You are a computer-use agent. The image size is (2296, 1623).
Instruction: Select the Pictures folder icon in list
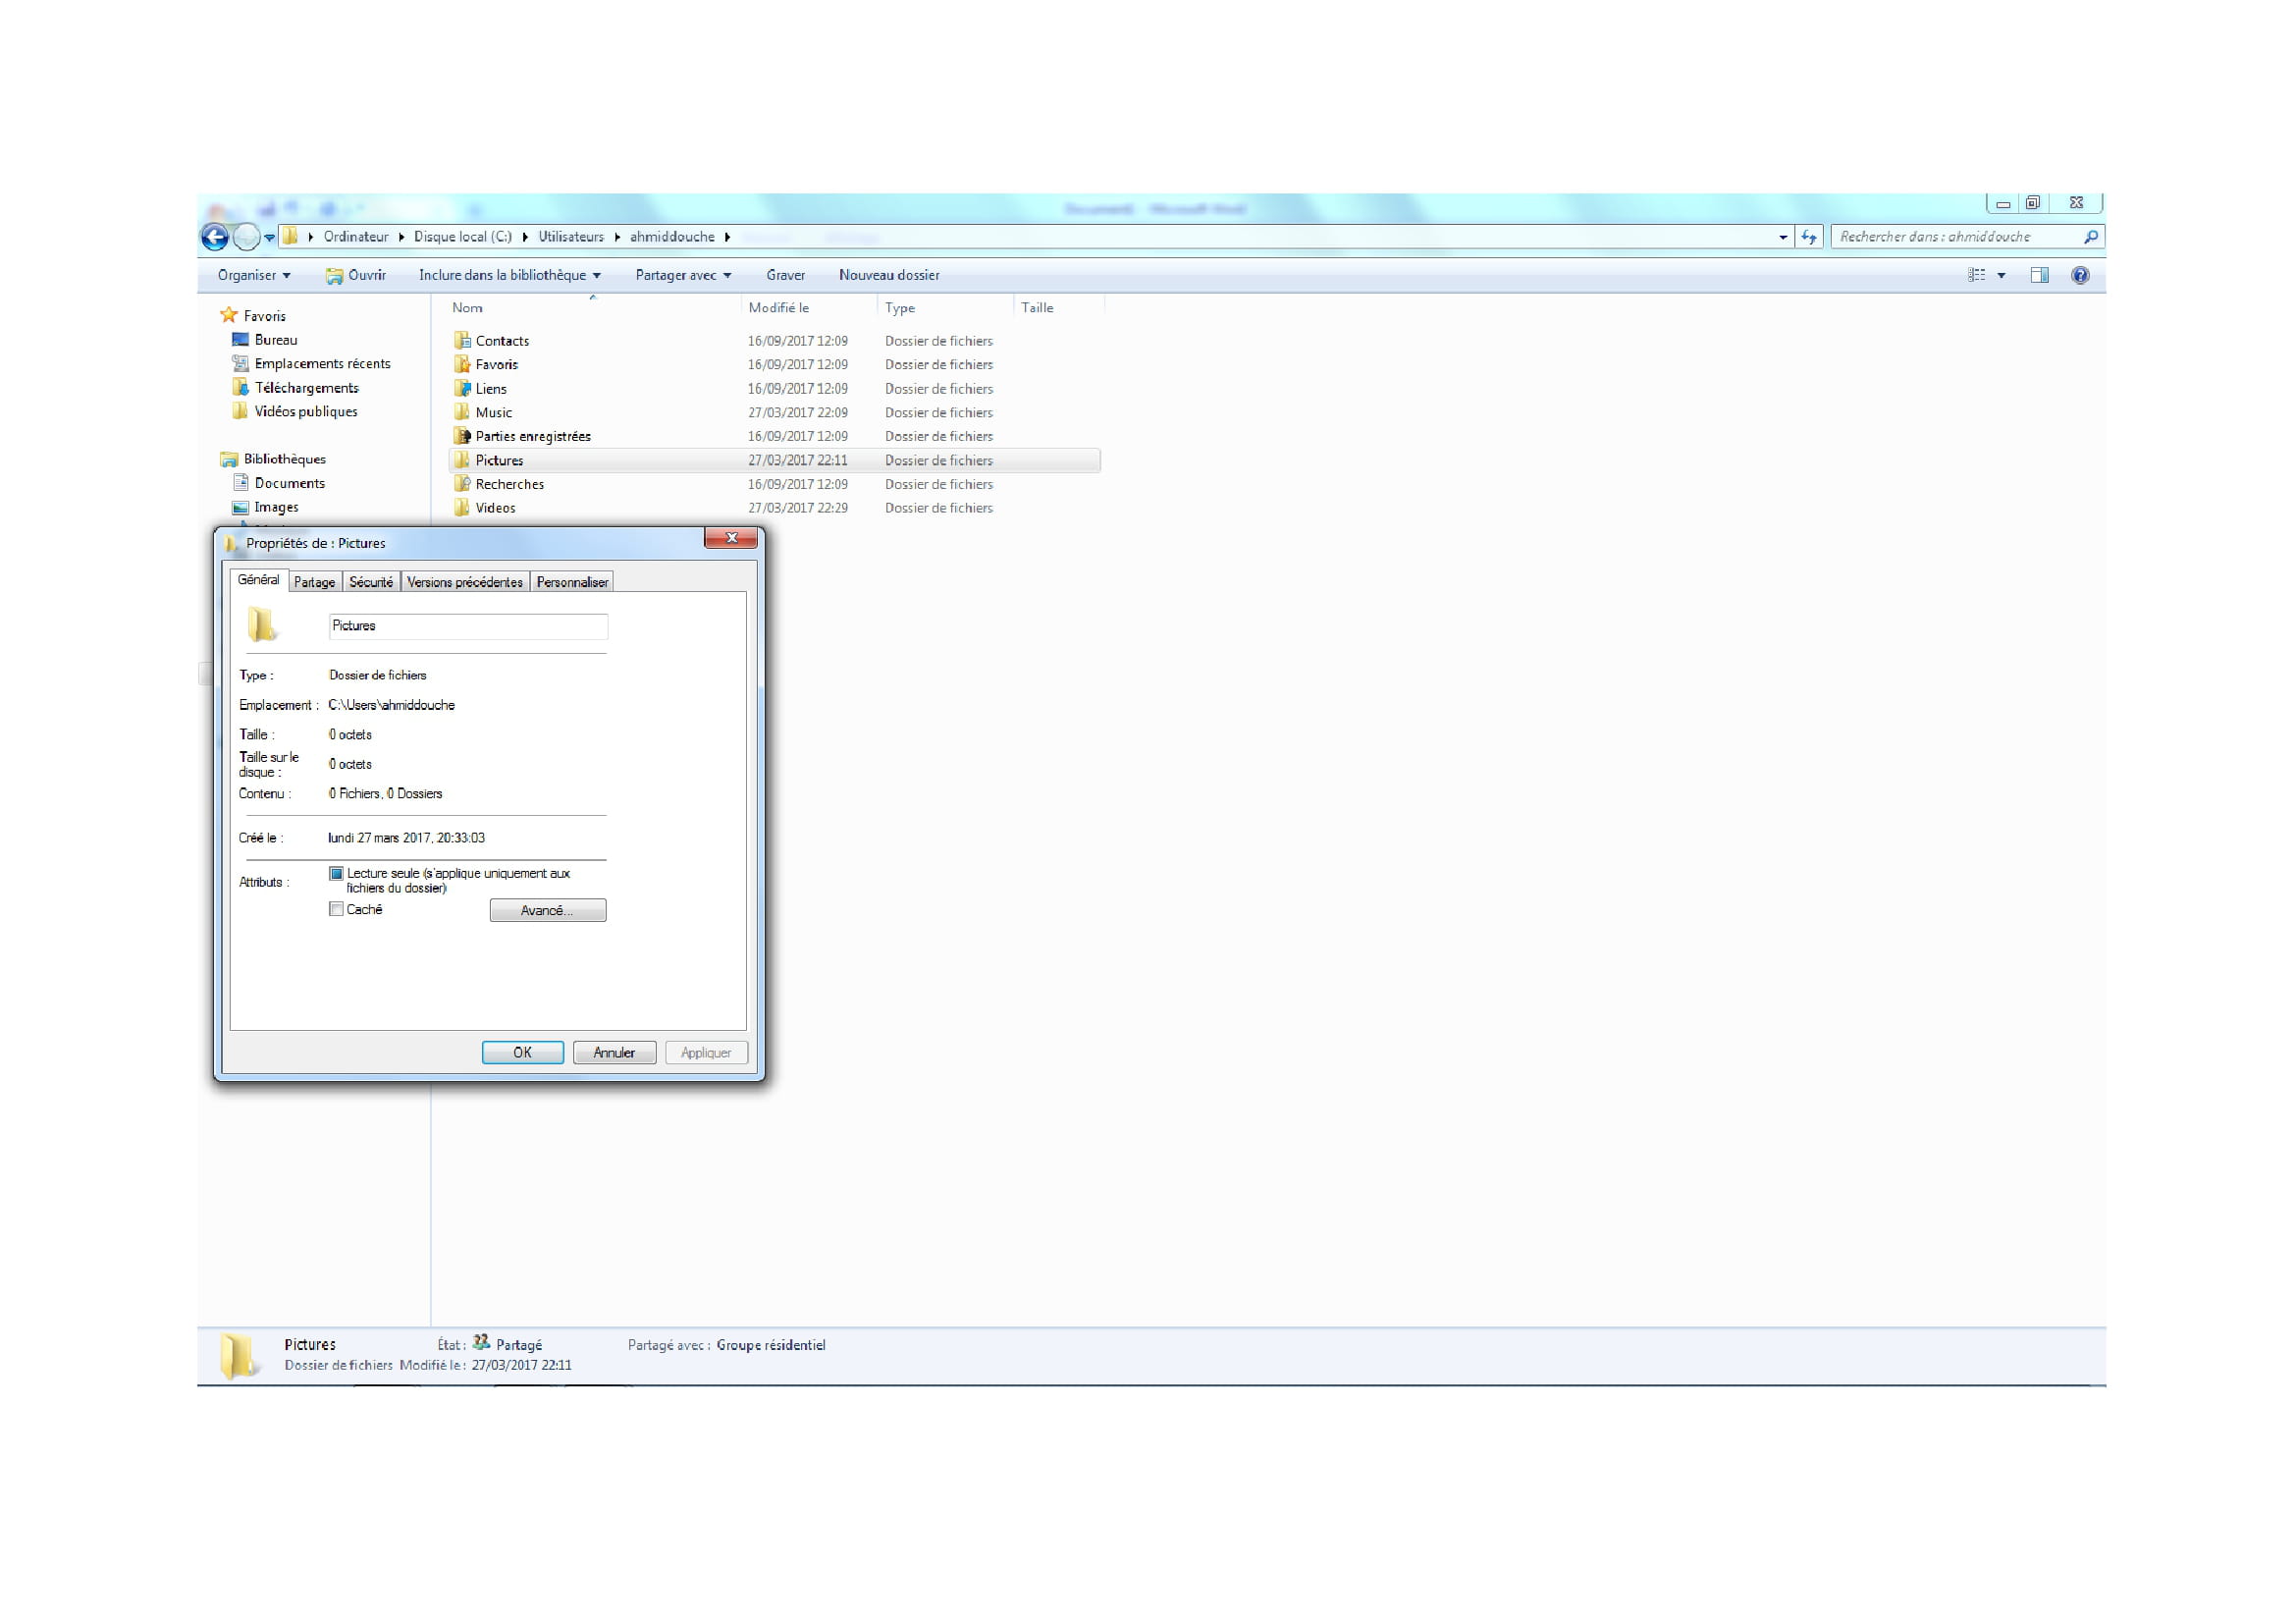[x=462, y=460]
